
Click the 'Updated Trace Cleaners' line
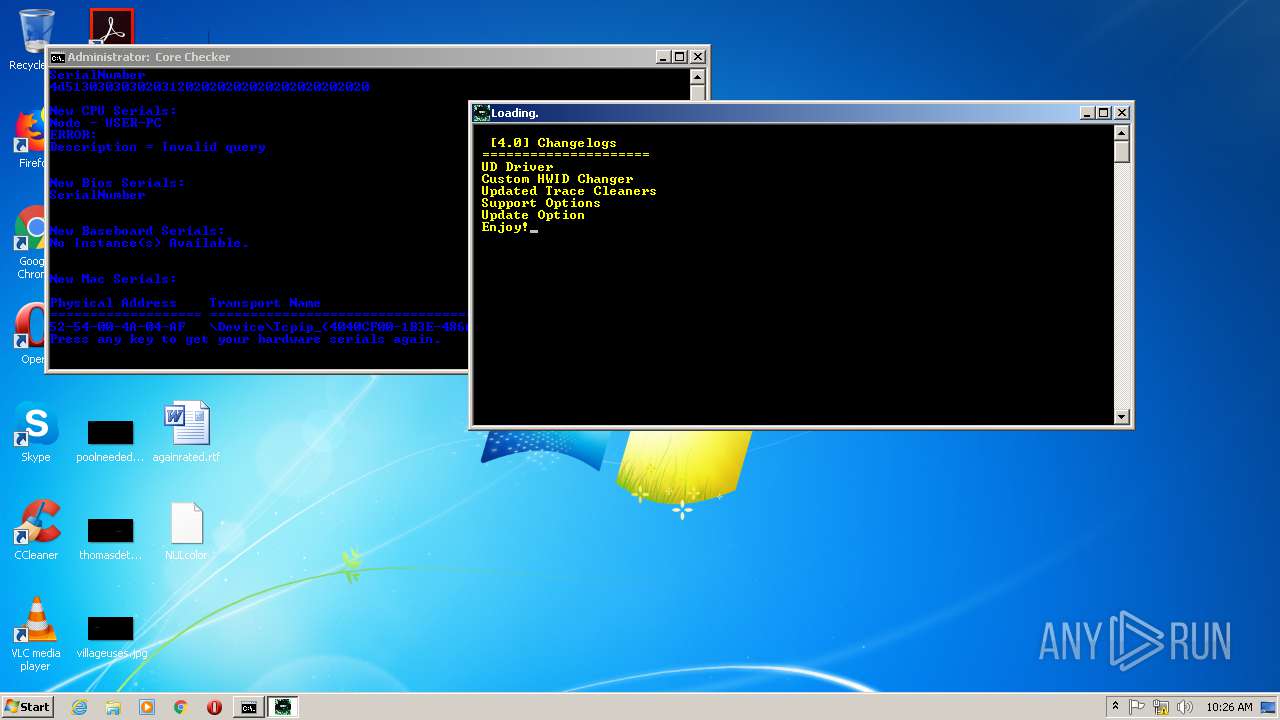click(569, 191)
